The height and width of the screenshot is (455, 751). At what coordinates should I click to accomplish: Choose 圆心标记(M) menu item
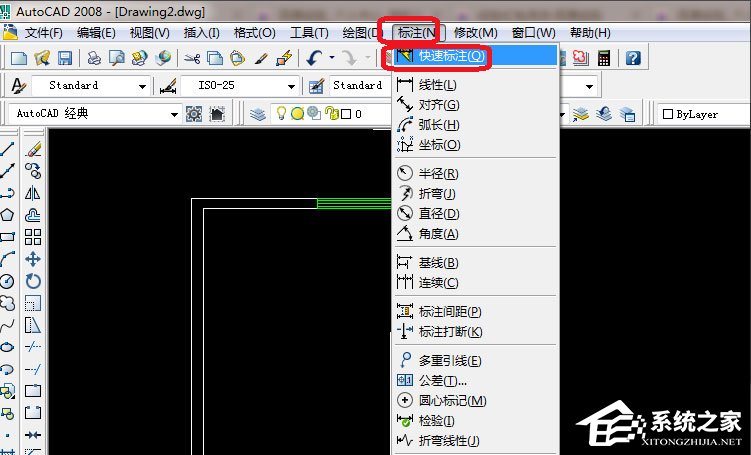pyautogui.click(x=476, y=400)
